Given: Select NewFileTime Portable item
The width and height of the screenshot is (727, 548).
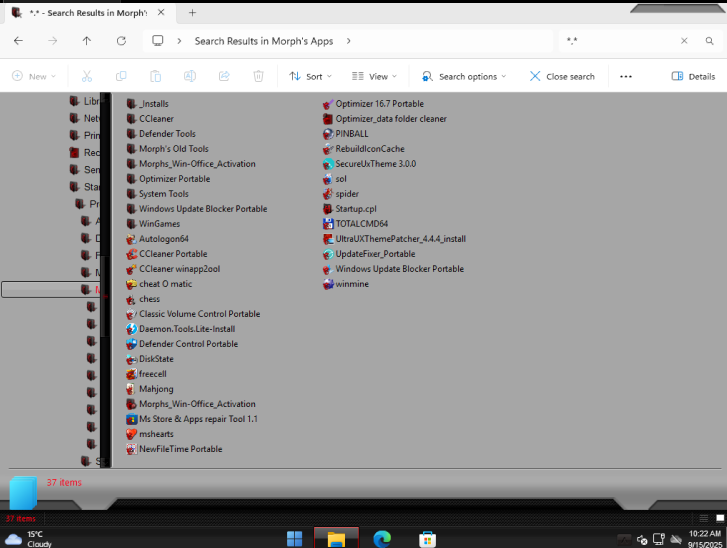Looking at the screenshot, I should click(x=174, y=449).
